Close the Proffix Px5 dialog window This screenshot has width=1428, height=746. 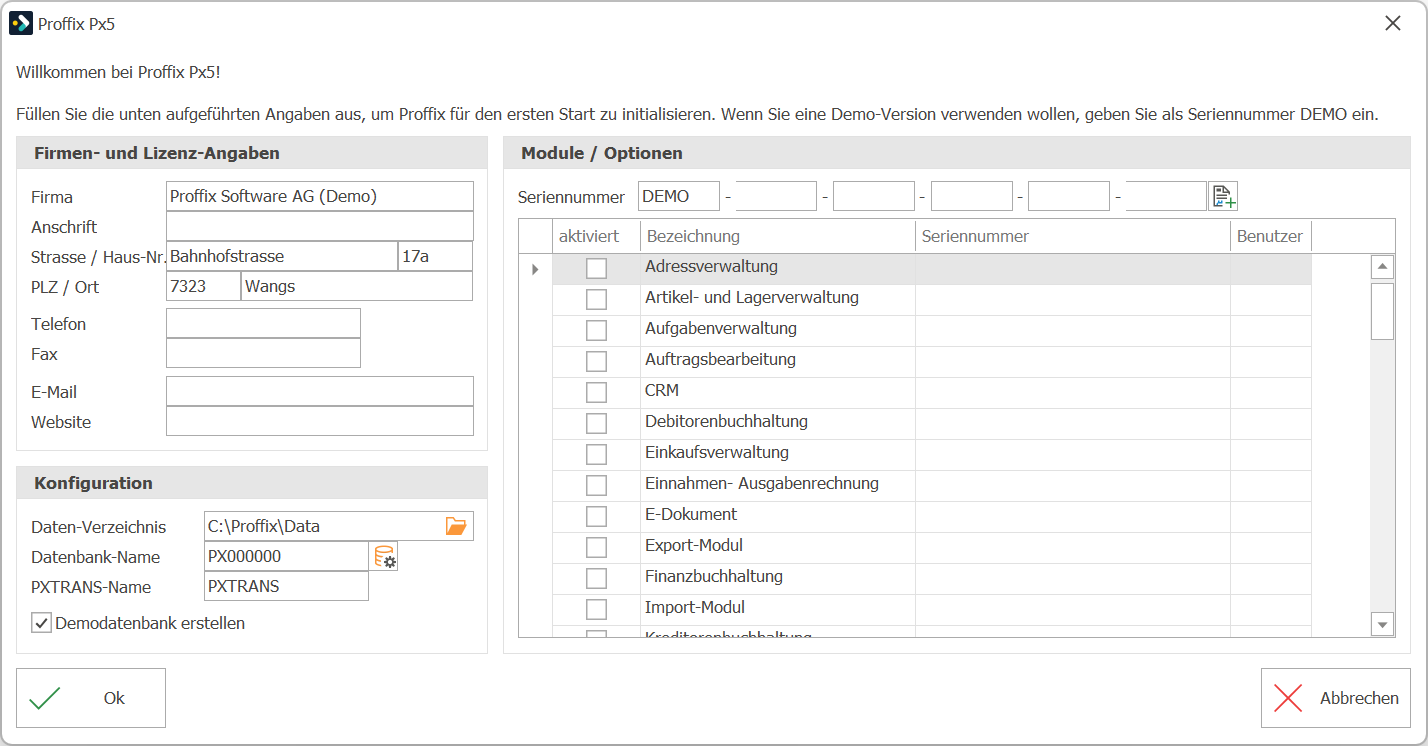coord(1392,23)
